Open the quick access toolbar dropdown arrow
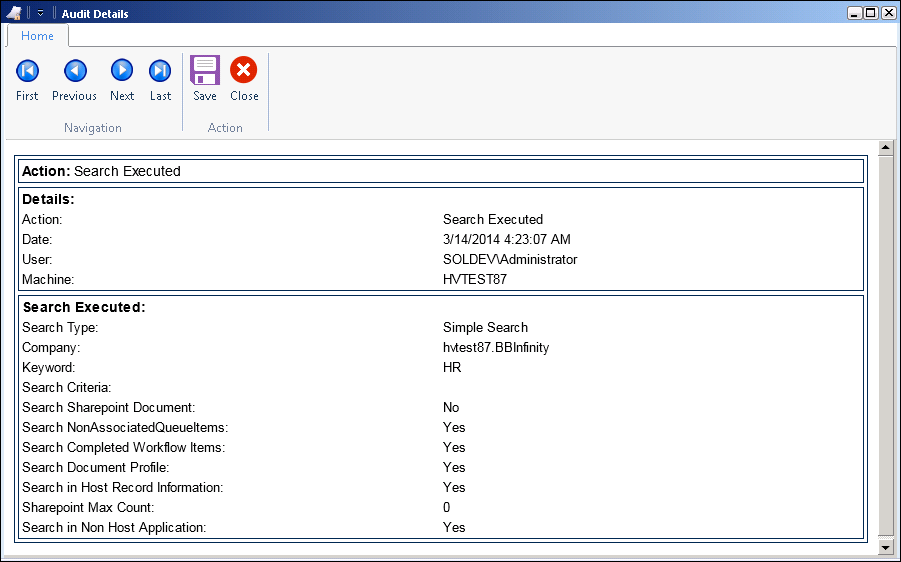 [40, 13]
